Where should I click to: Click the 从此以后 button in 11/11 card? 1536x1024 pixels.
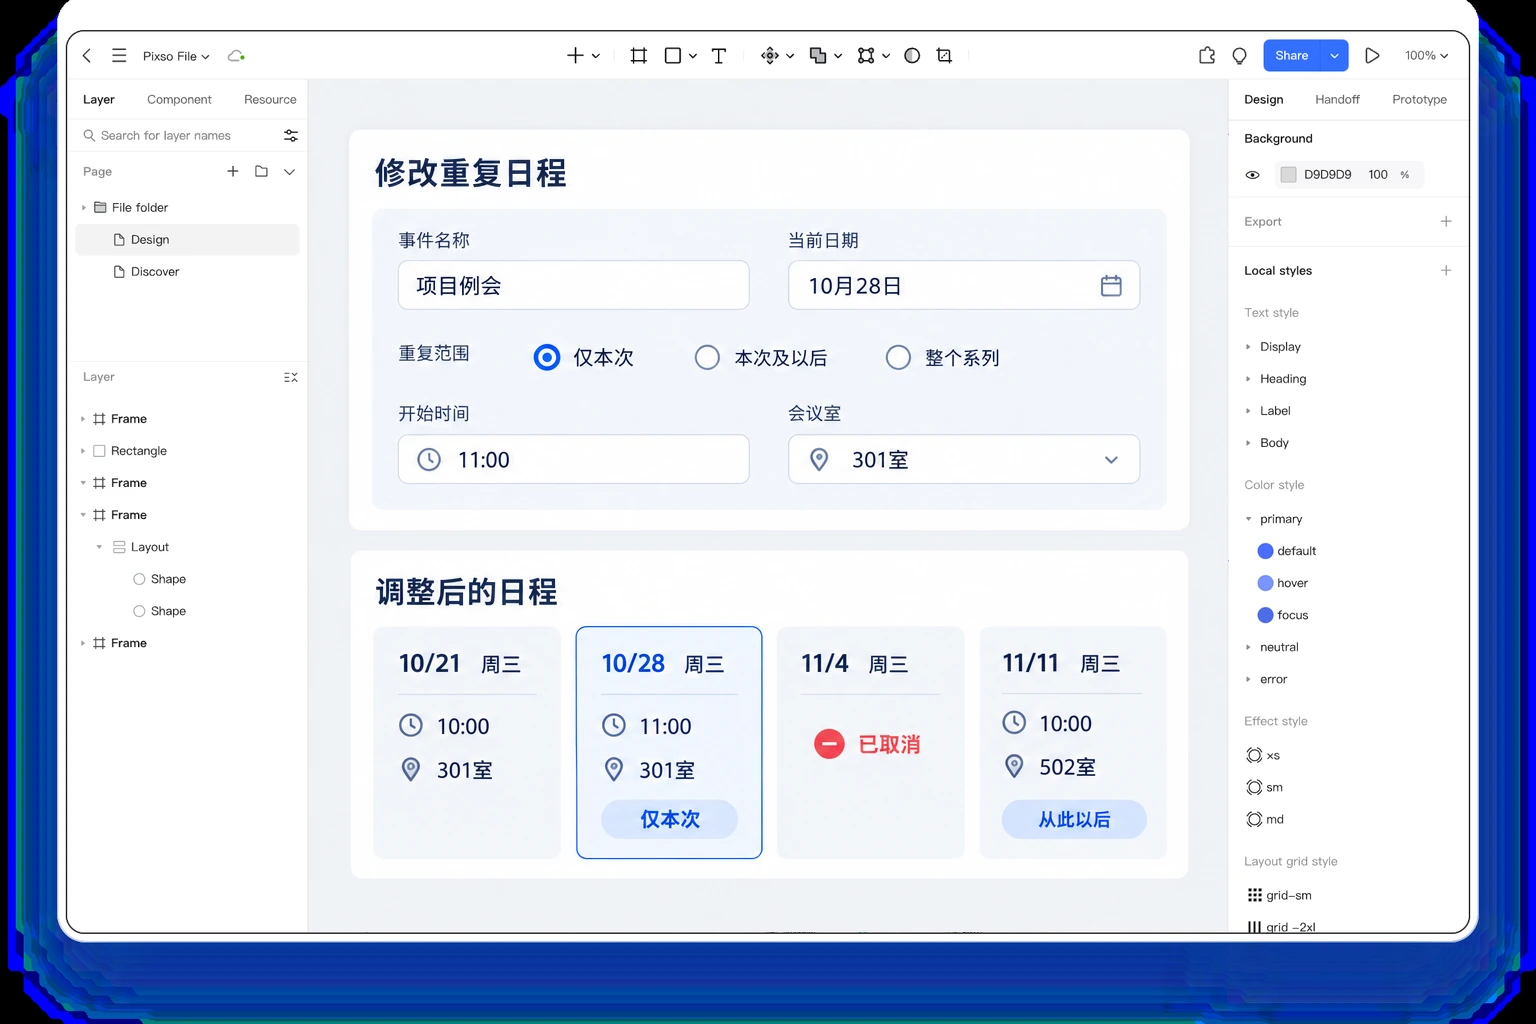pos(1074,819)
